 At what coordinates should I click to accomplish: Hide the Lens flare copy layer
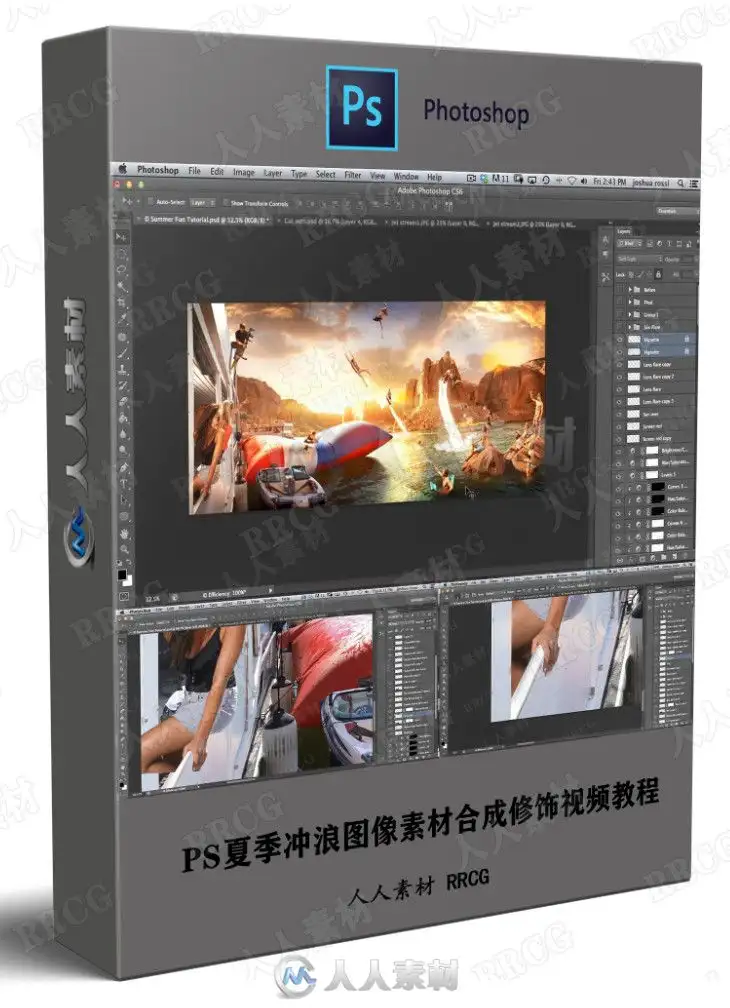coord(619,364)
